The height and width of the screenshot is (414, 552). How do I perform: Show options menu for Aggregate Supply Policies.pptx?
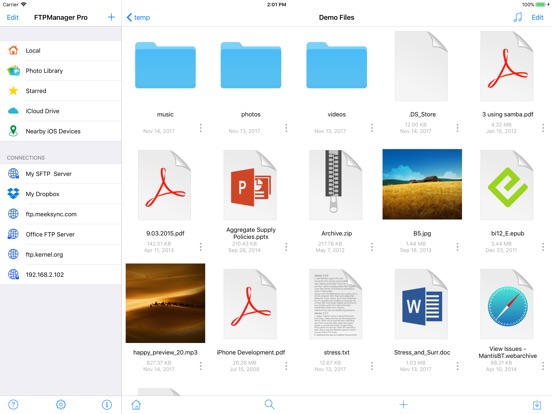(286, 247)
